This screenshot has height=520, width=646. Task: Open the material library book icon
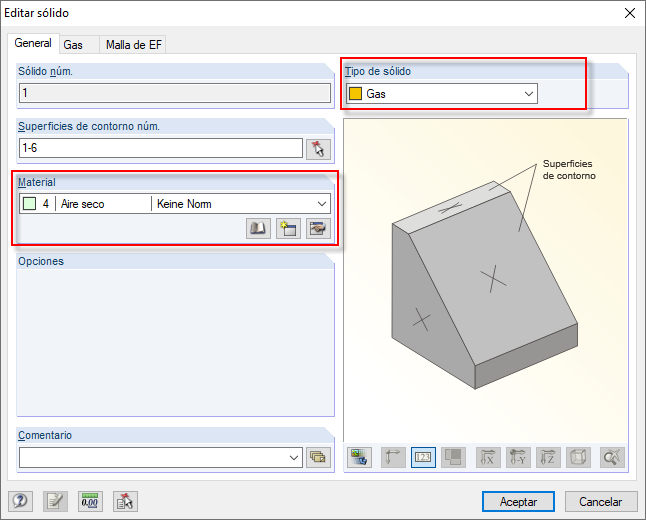point(258,229)
